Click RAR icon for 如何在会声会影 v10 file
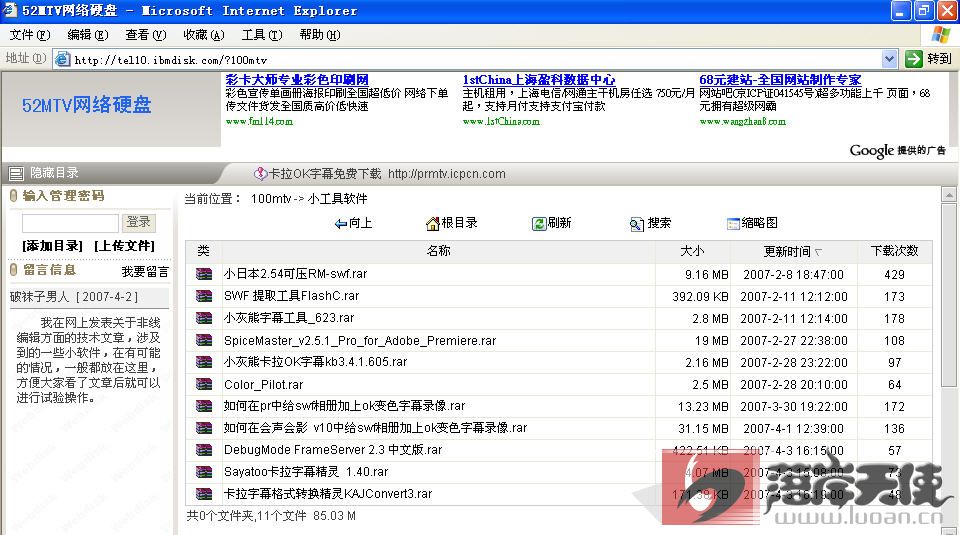960x535 pixels. tap(204, 428)
